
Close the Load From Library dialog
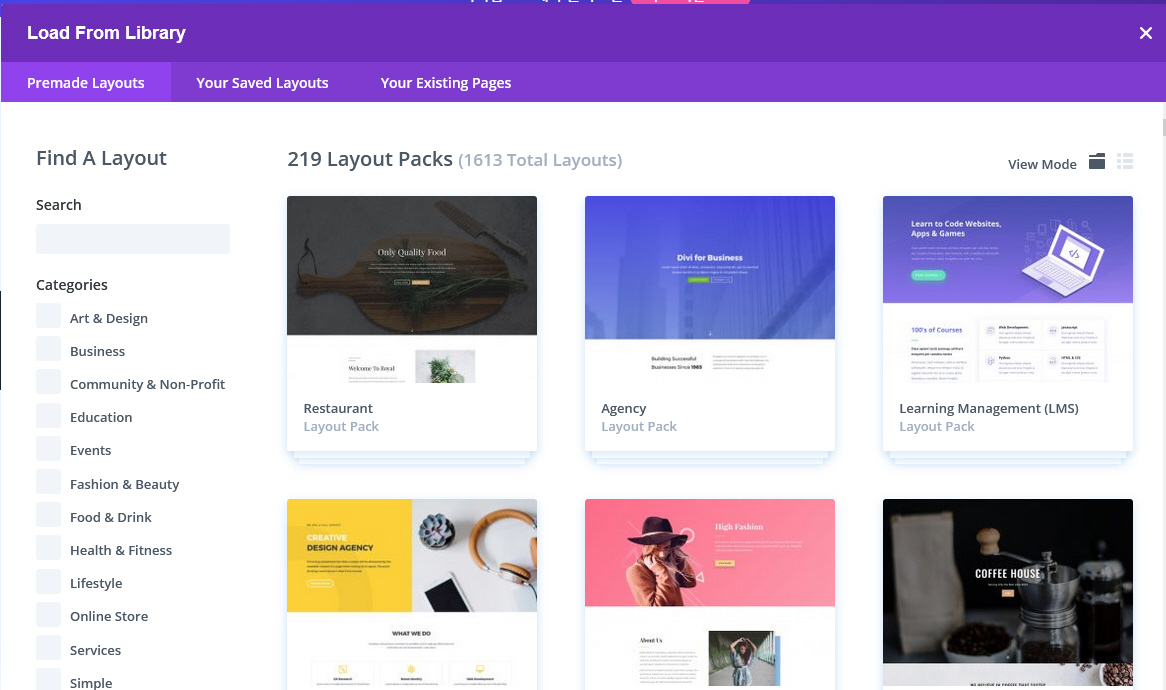1145,33
